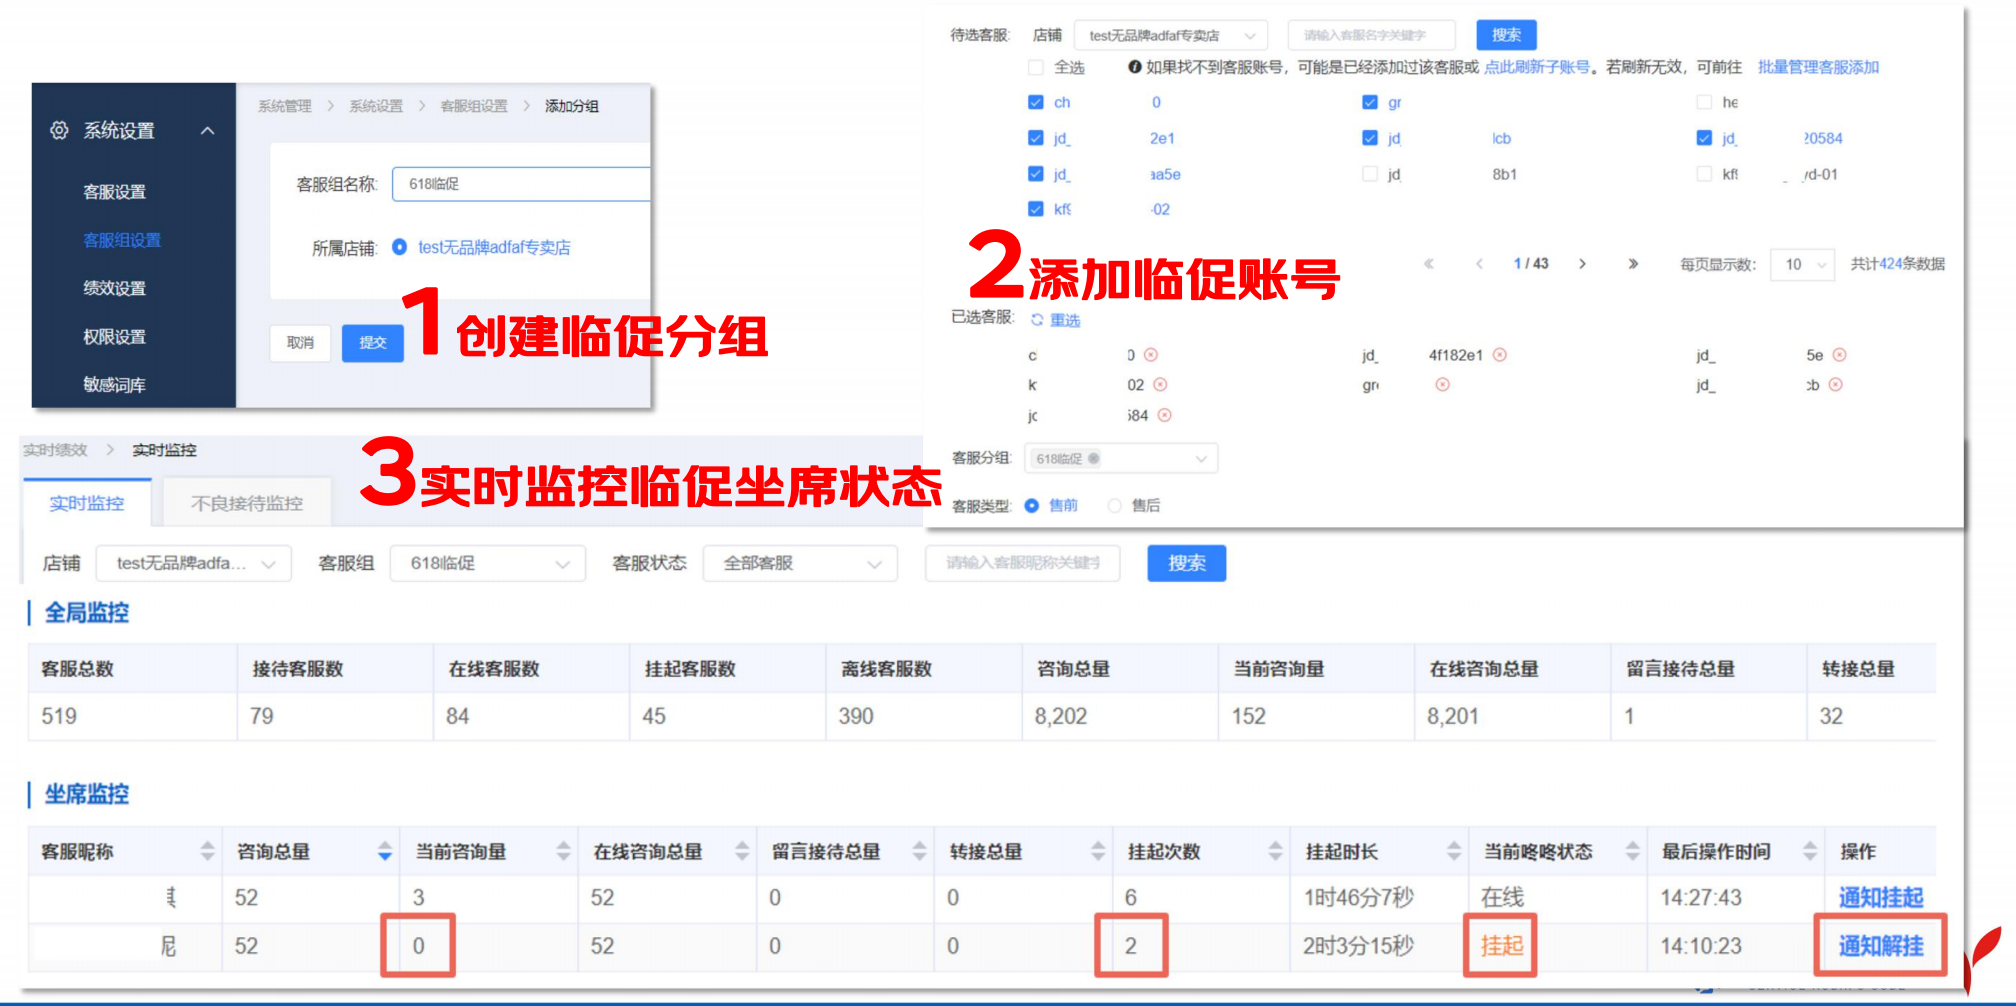Sort the seat table by 留言接待总量
The width and height of the screenshot is (2016, 1006).
(x=919, y=851)
